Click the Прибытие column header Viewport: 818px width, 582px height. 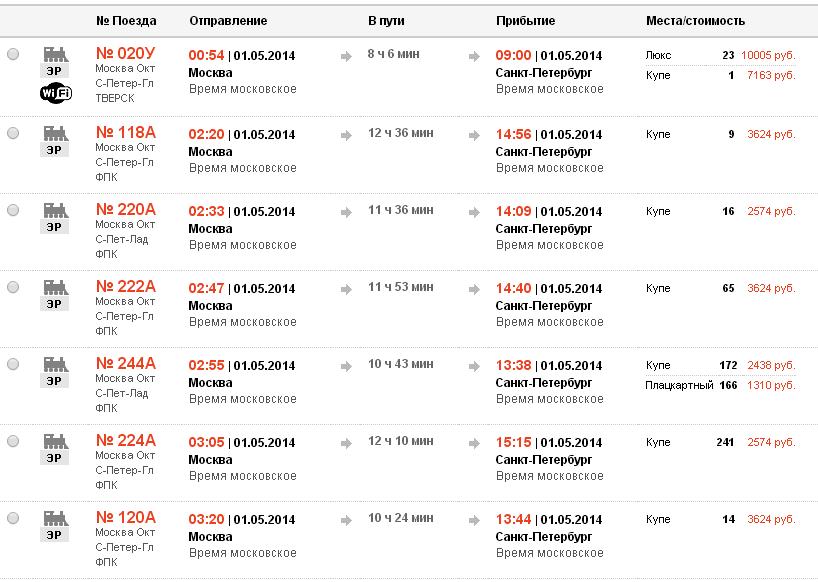coord(526,20)
